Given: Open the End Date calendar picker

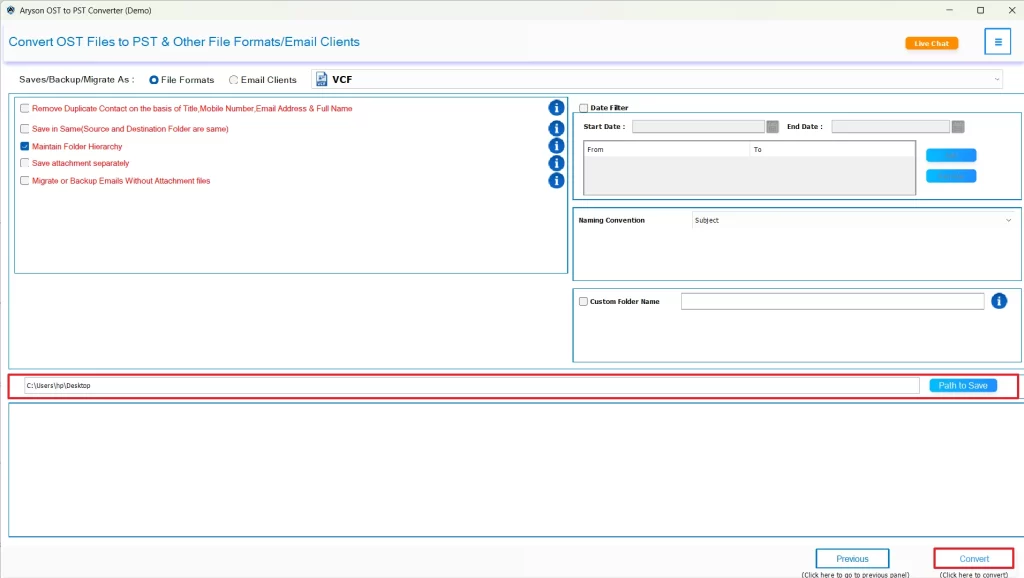Looking at the screenshot, I should point(956,125).
